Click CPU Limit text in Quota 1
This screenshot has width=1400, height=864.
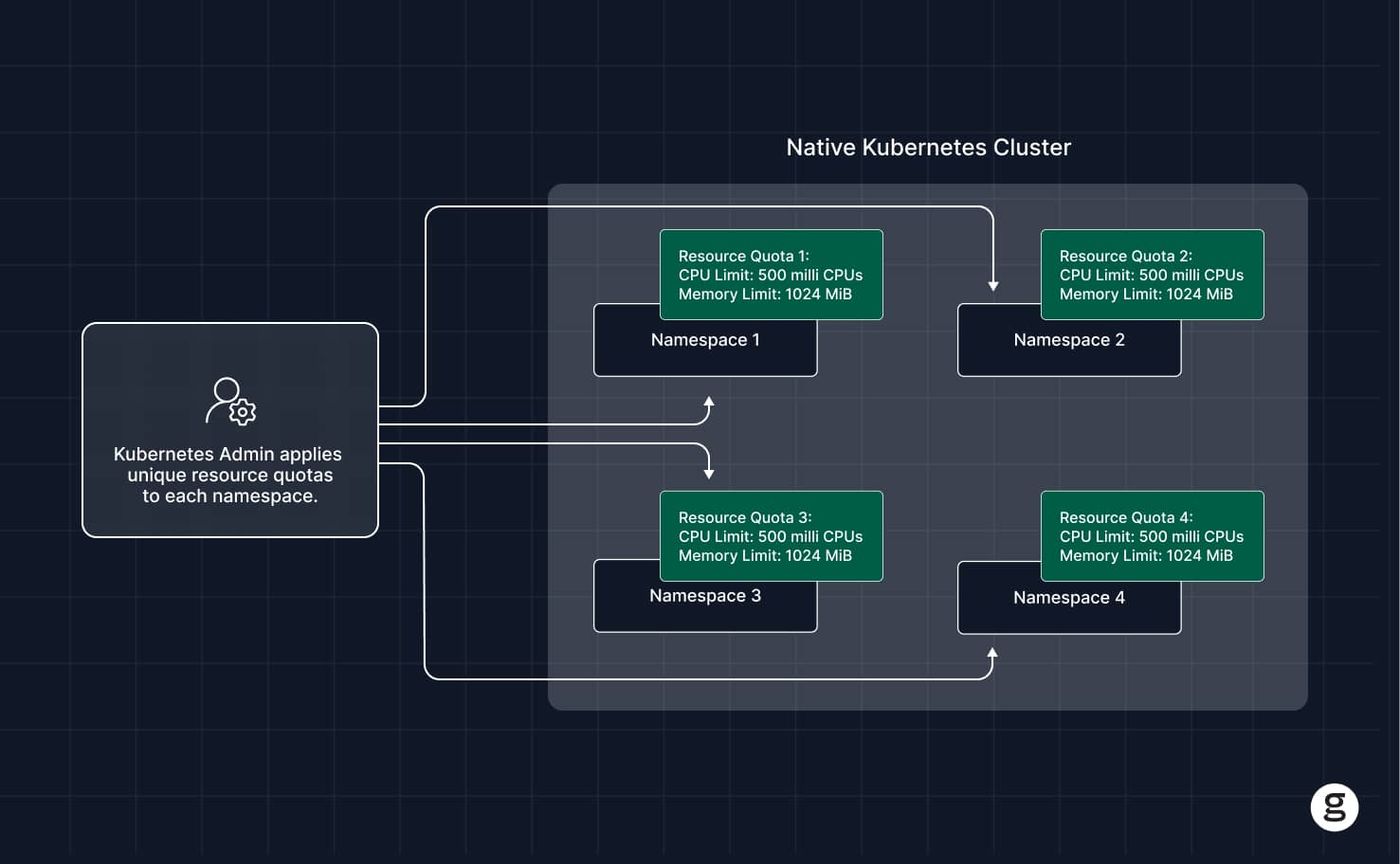[770, 275]
